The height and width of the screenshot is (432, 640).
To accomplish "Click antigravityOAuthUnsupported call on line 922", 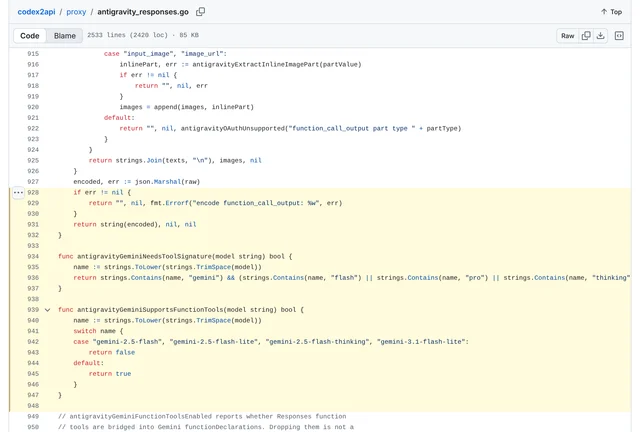I will pyautogui.click(x=233, y=128).
